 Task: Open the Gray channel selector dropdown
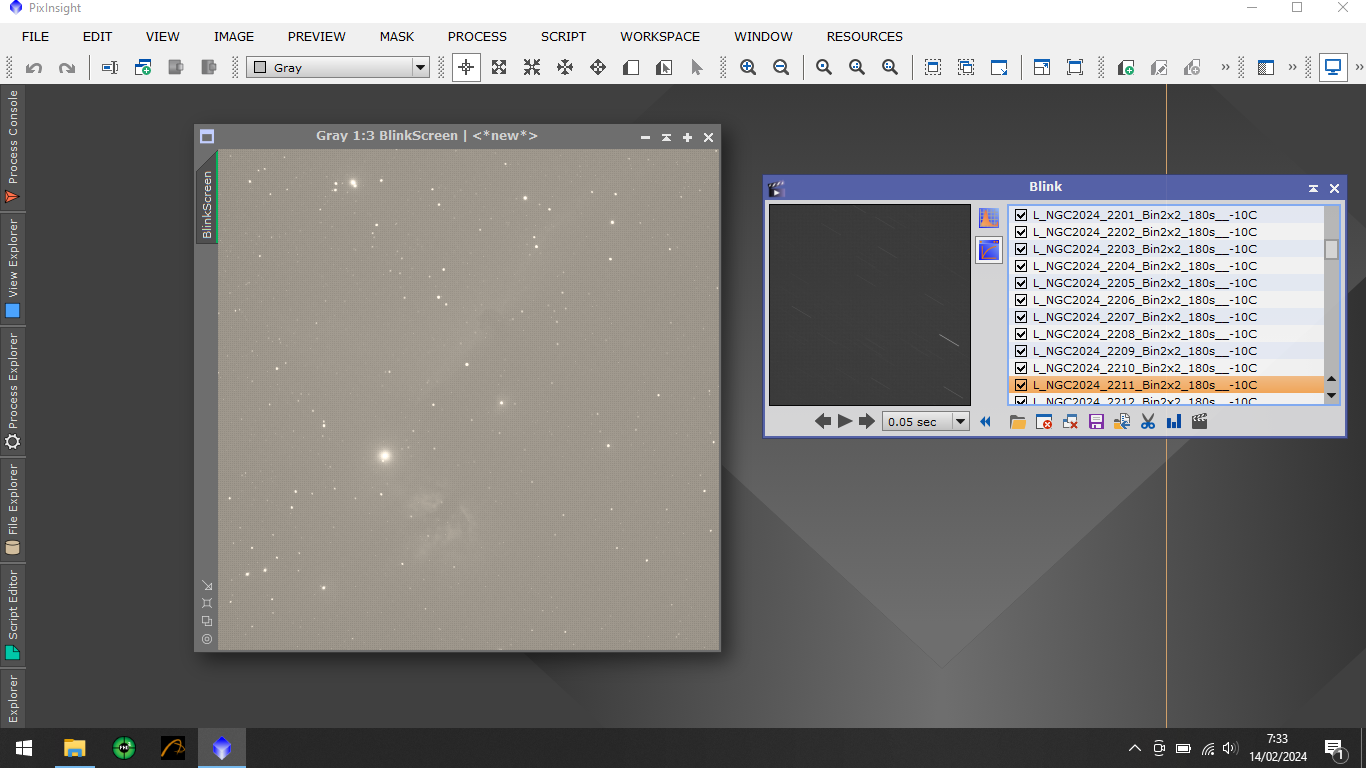(x=338, y=68)
